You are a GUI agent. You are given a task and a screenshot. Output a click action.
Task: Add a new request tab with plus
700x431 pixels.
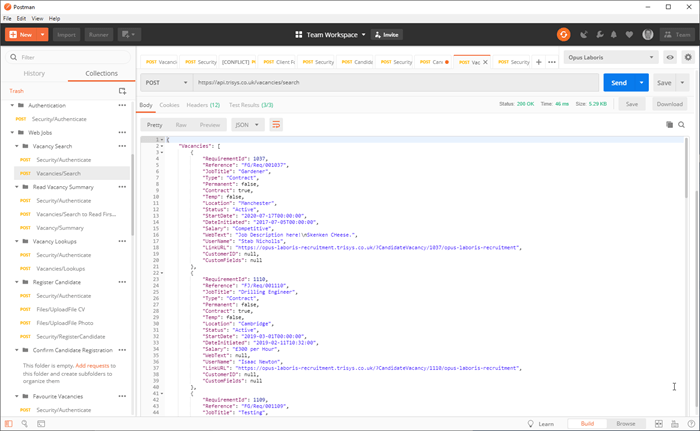(538, 62)
